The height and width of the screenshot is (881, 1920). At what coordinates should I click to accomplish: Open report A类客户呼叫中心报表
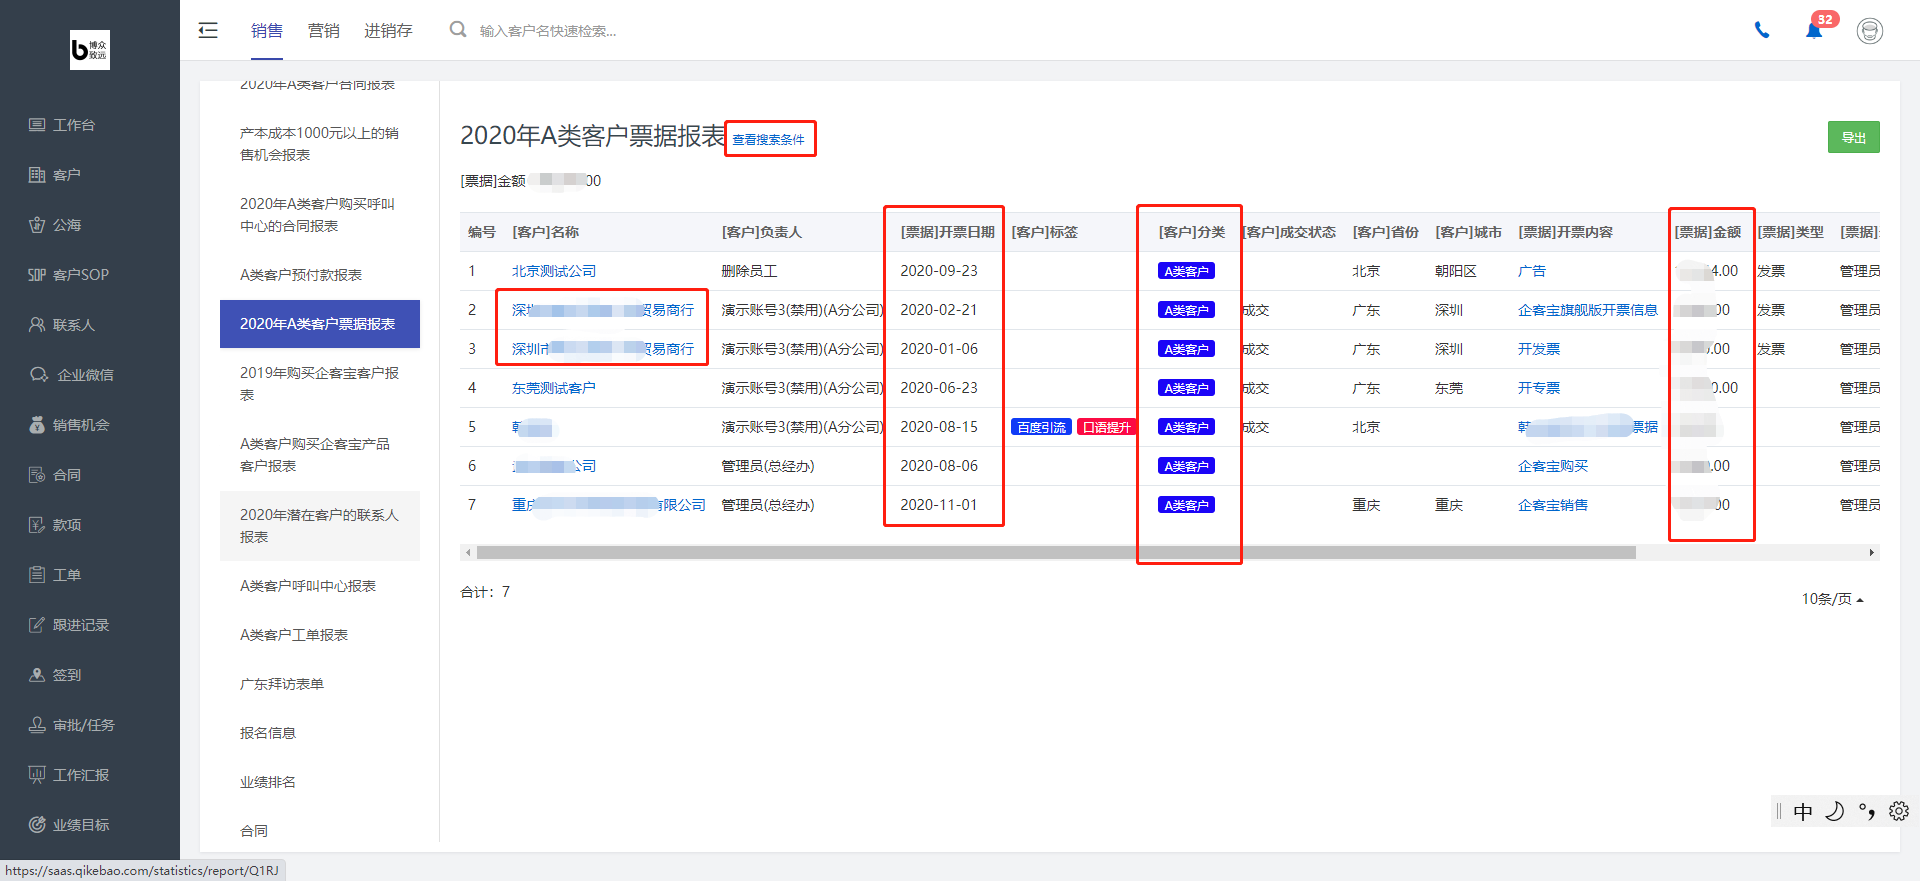(x=320, y=586)
